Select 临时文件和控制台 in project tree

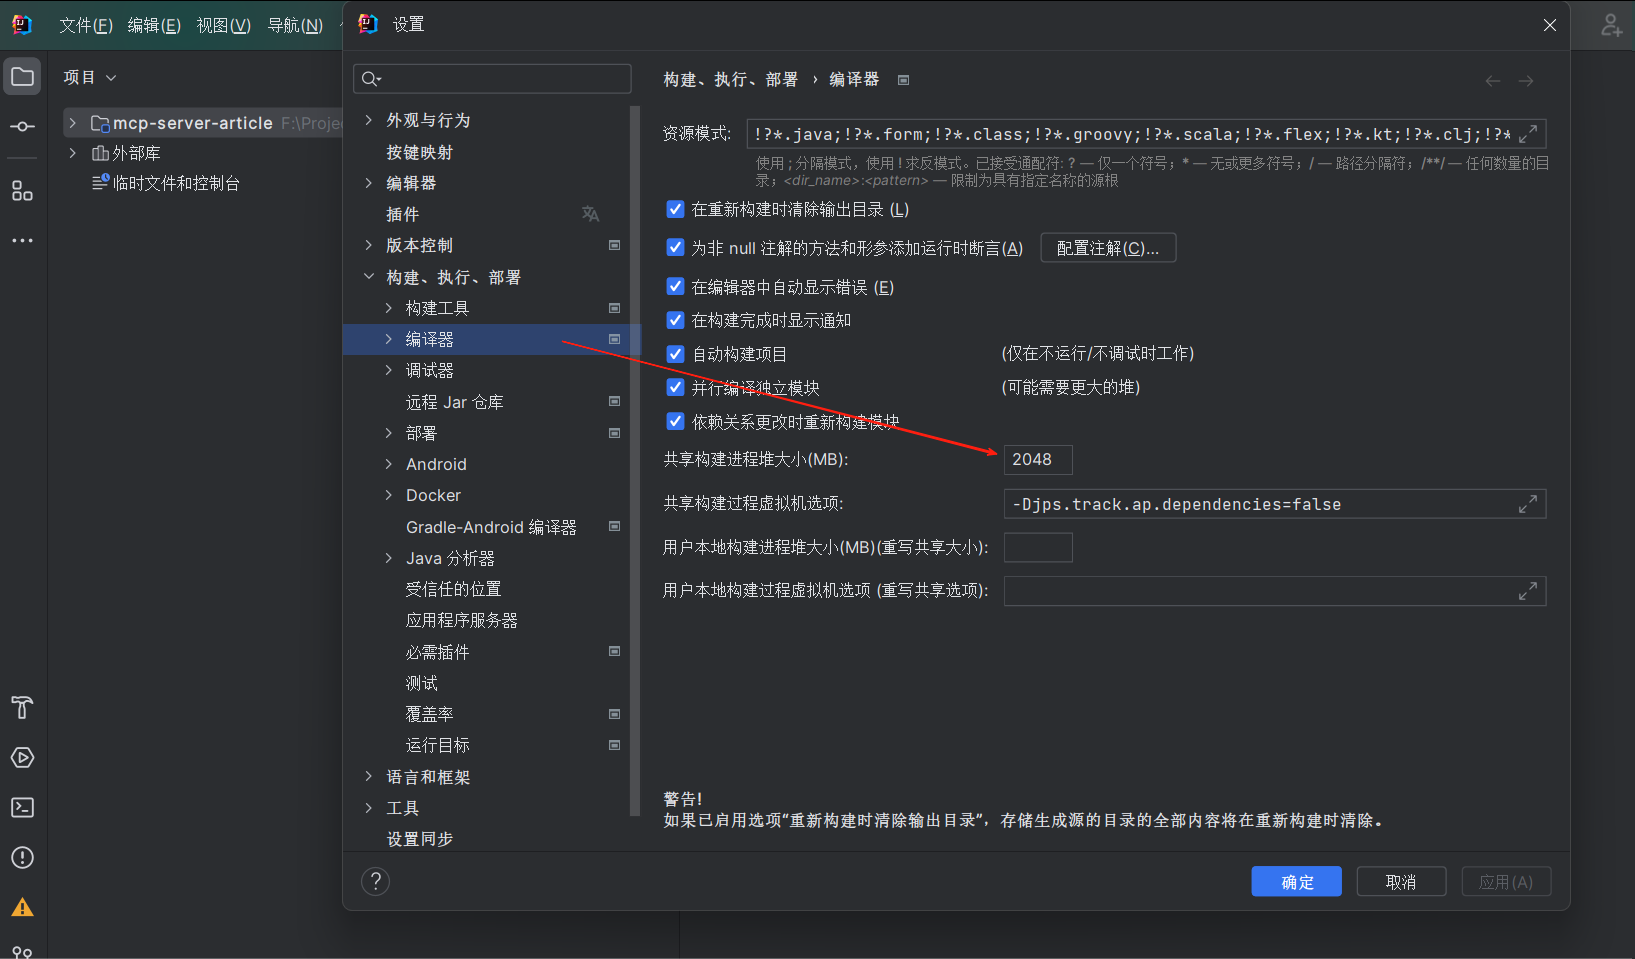pos(176,183)
